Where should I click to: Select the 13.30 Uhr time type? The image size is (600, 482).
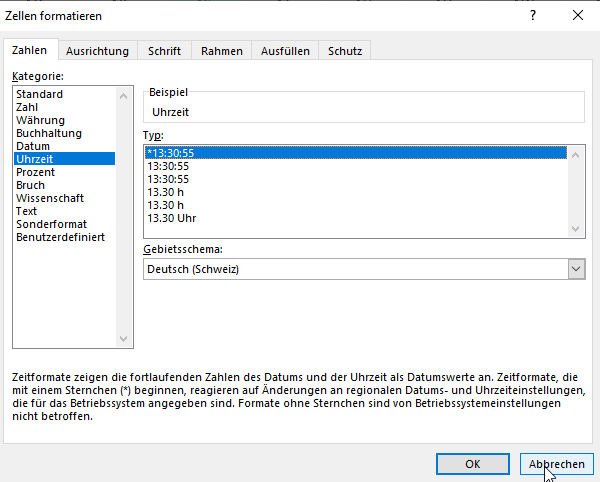pyautogui.click(x=356, y=218)
